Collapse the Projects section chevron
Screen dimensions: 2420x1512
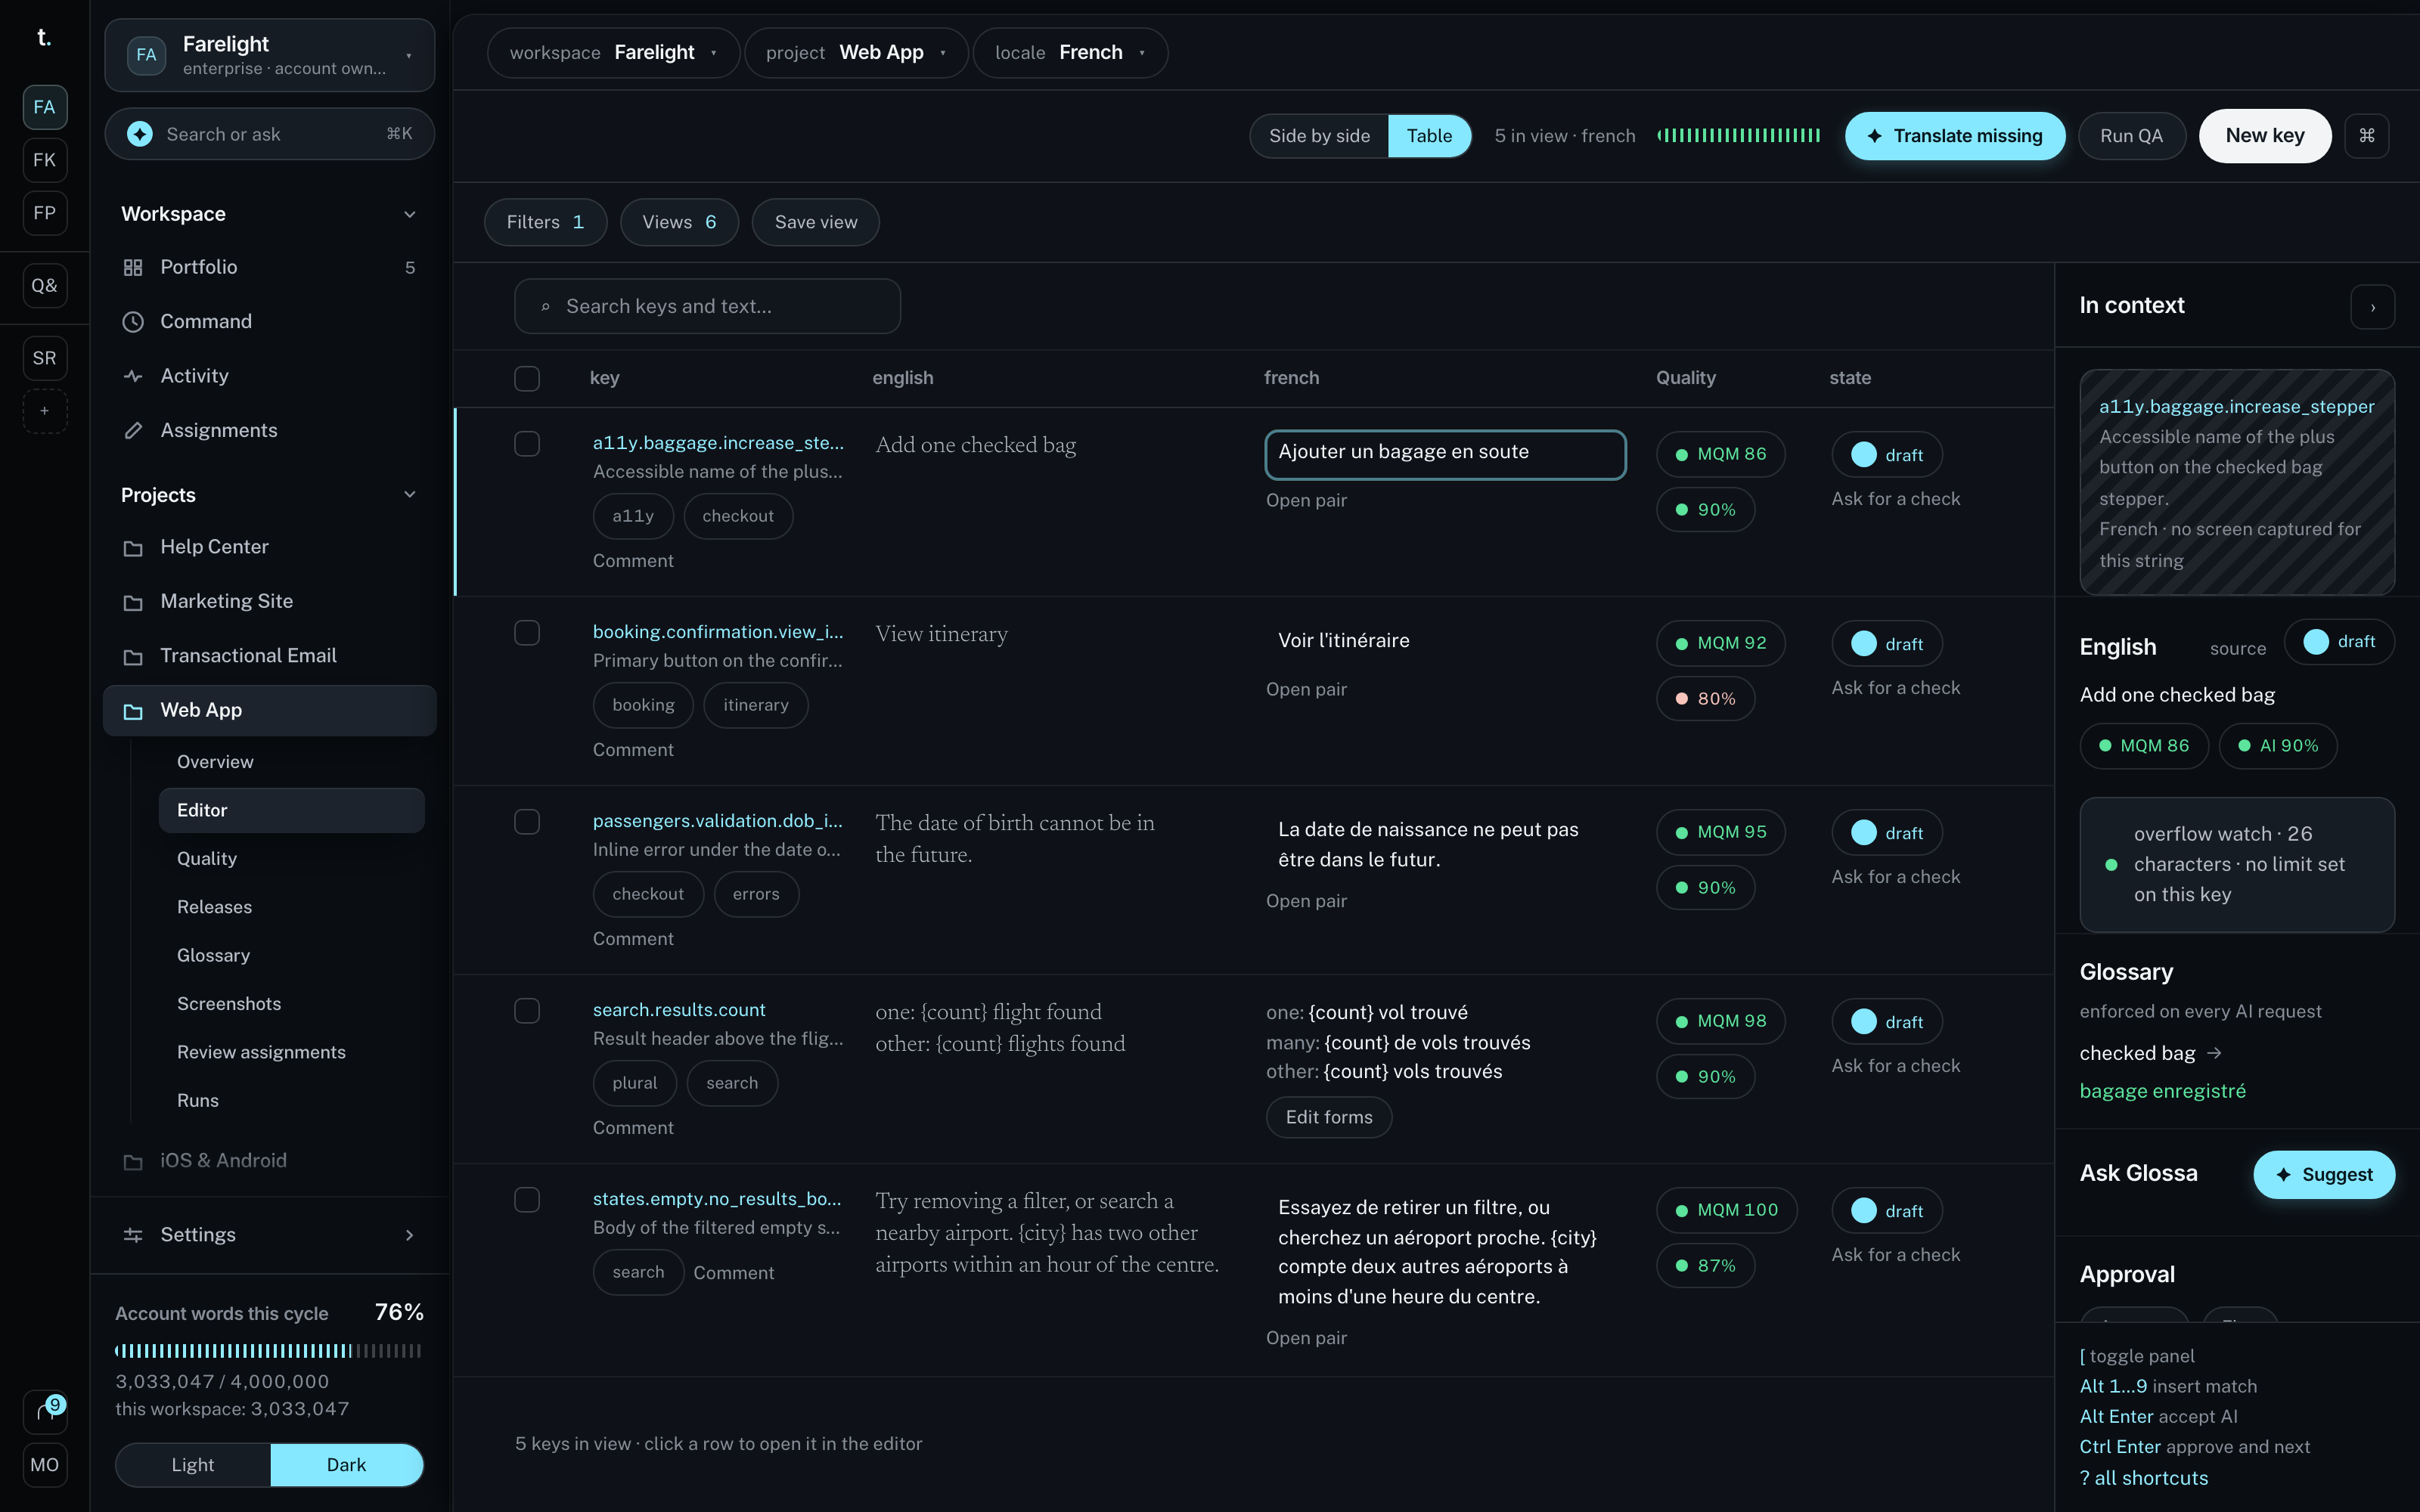coord(409,495)
